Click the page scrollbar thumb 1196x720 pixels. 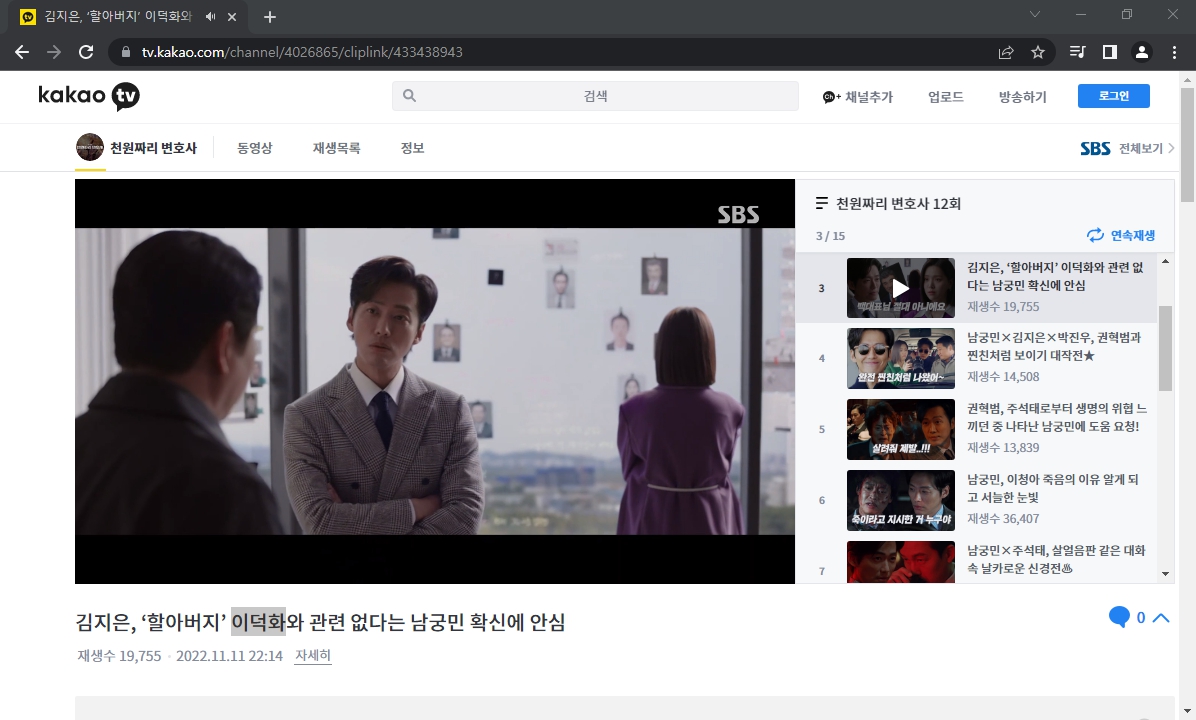pyautogui.click(x=1188, y=144)
